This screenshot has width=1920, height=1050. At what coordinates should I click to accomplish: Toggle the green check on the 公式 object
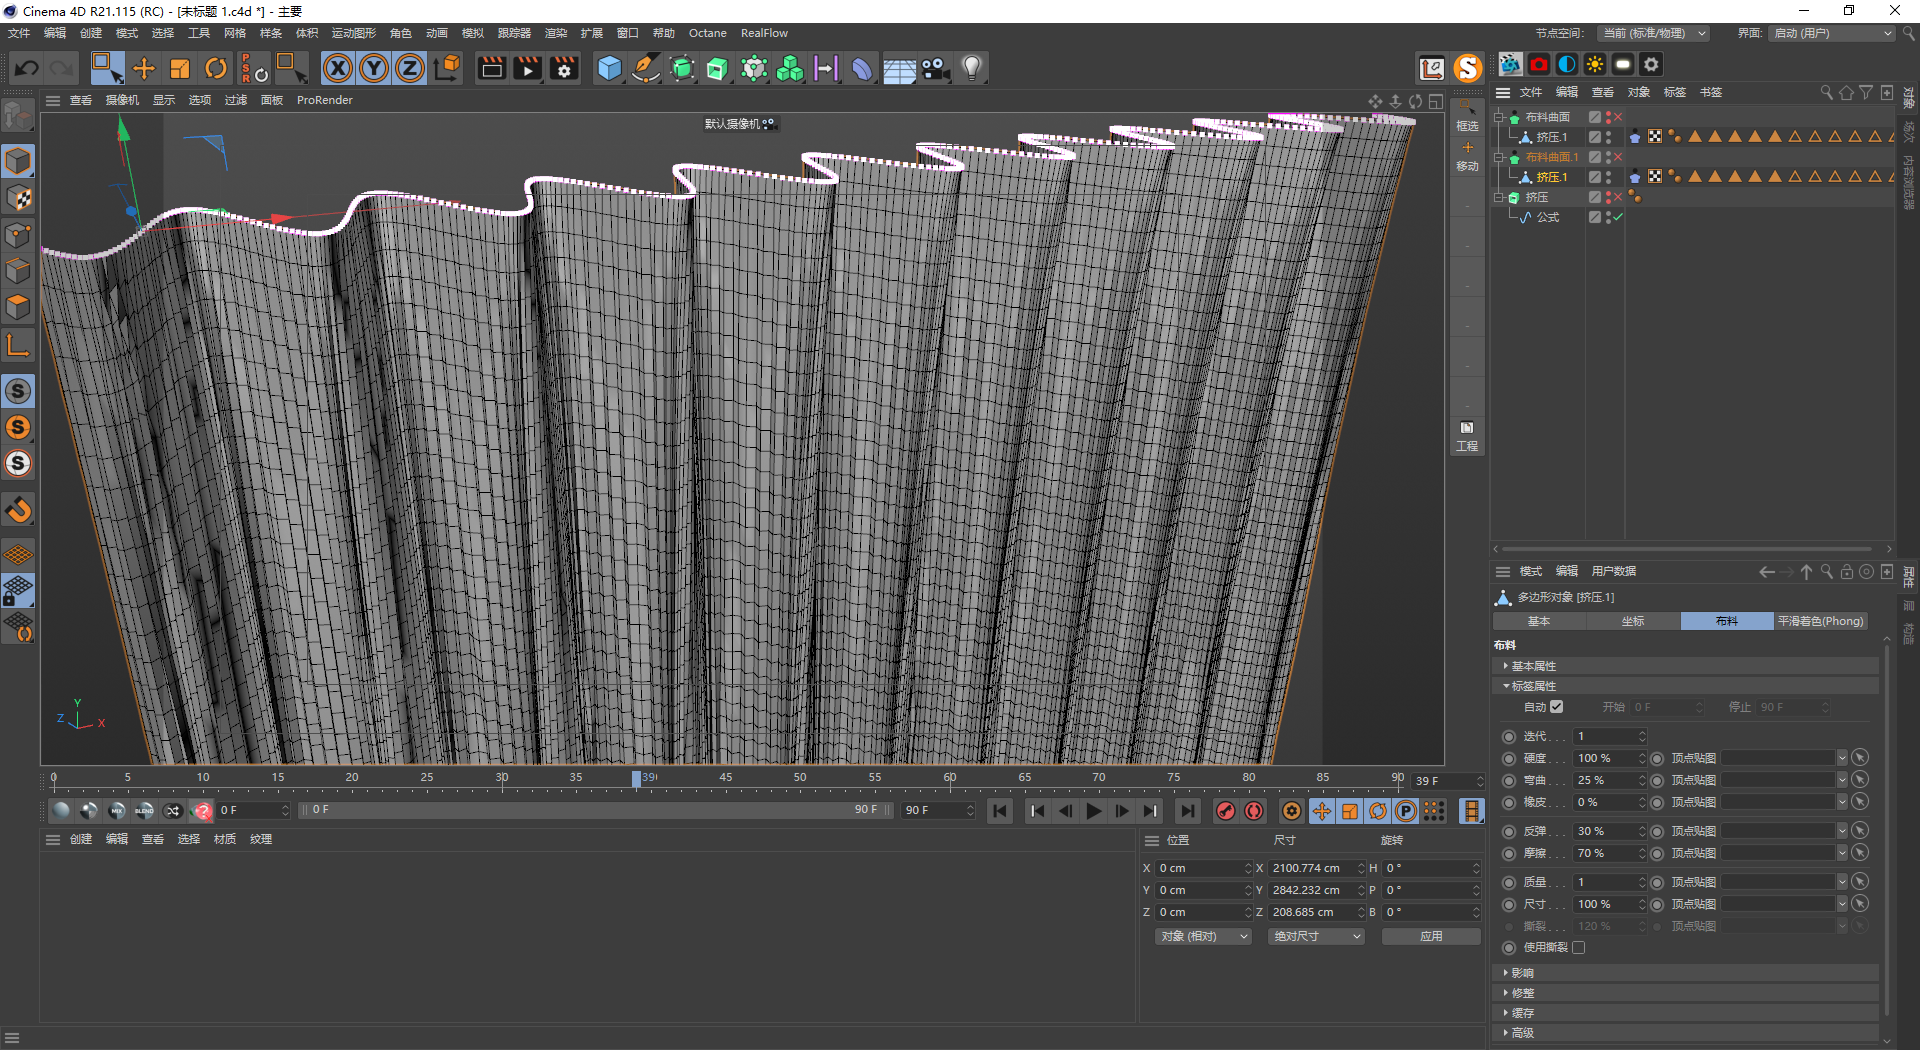[1618, 217]
